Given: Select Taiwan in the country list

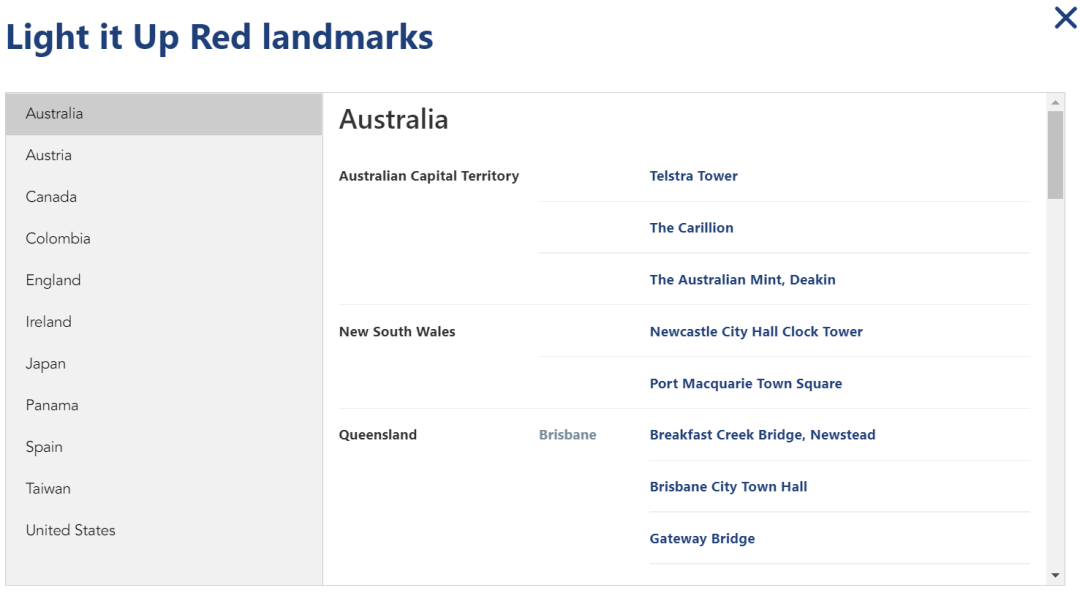Looking at the screenshot, I should [164, 488].
